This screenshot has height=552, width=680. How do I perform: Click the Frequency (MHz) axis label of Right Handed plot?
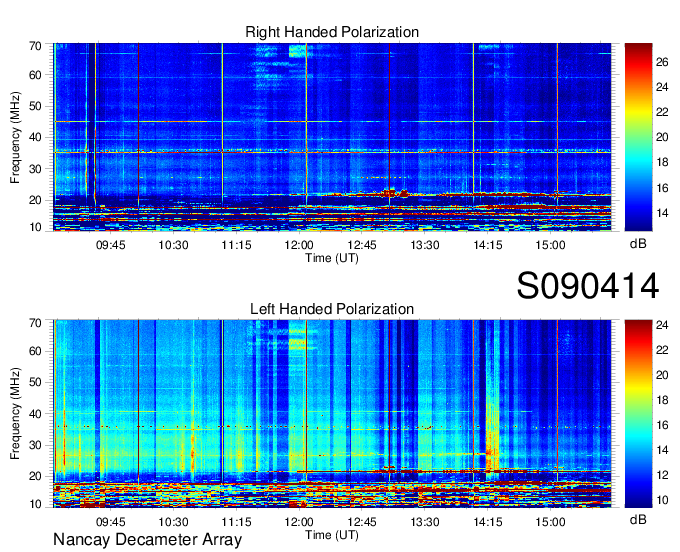[15, 137]
